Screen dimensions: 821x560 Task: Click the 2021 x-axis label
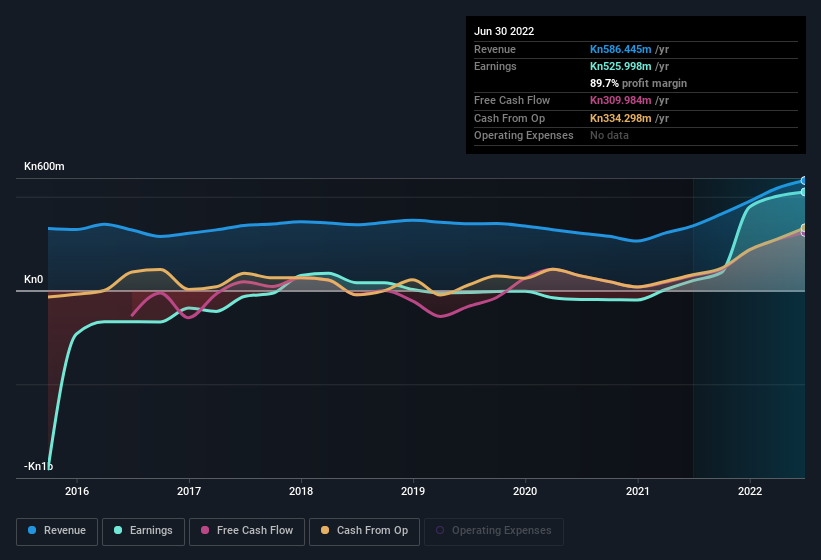(638, 491)
